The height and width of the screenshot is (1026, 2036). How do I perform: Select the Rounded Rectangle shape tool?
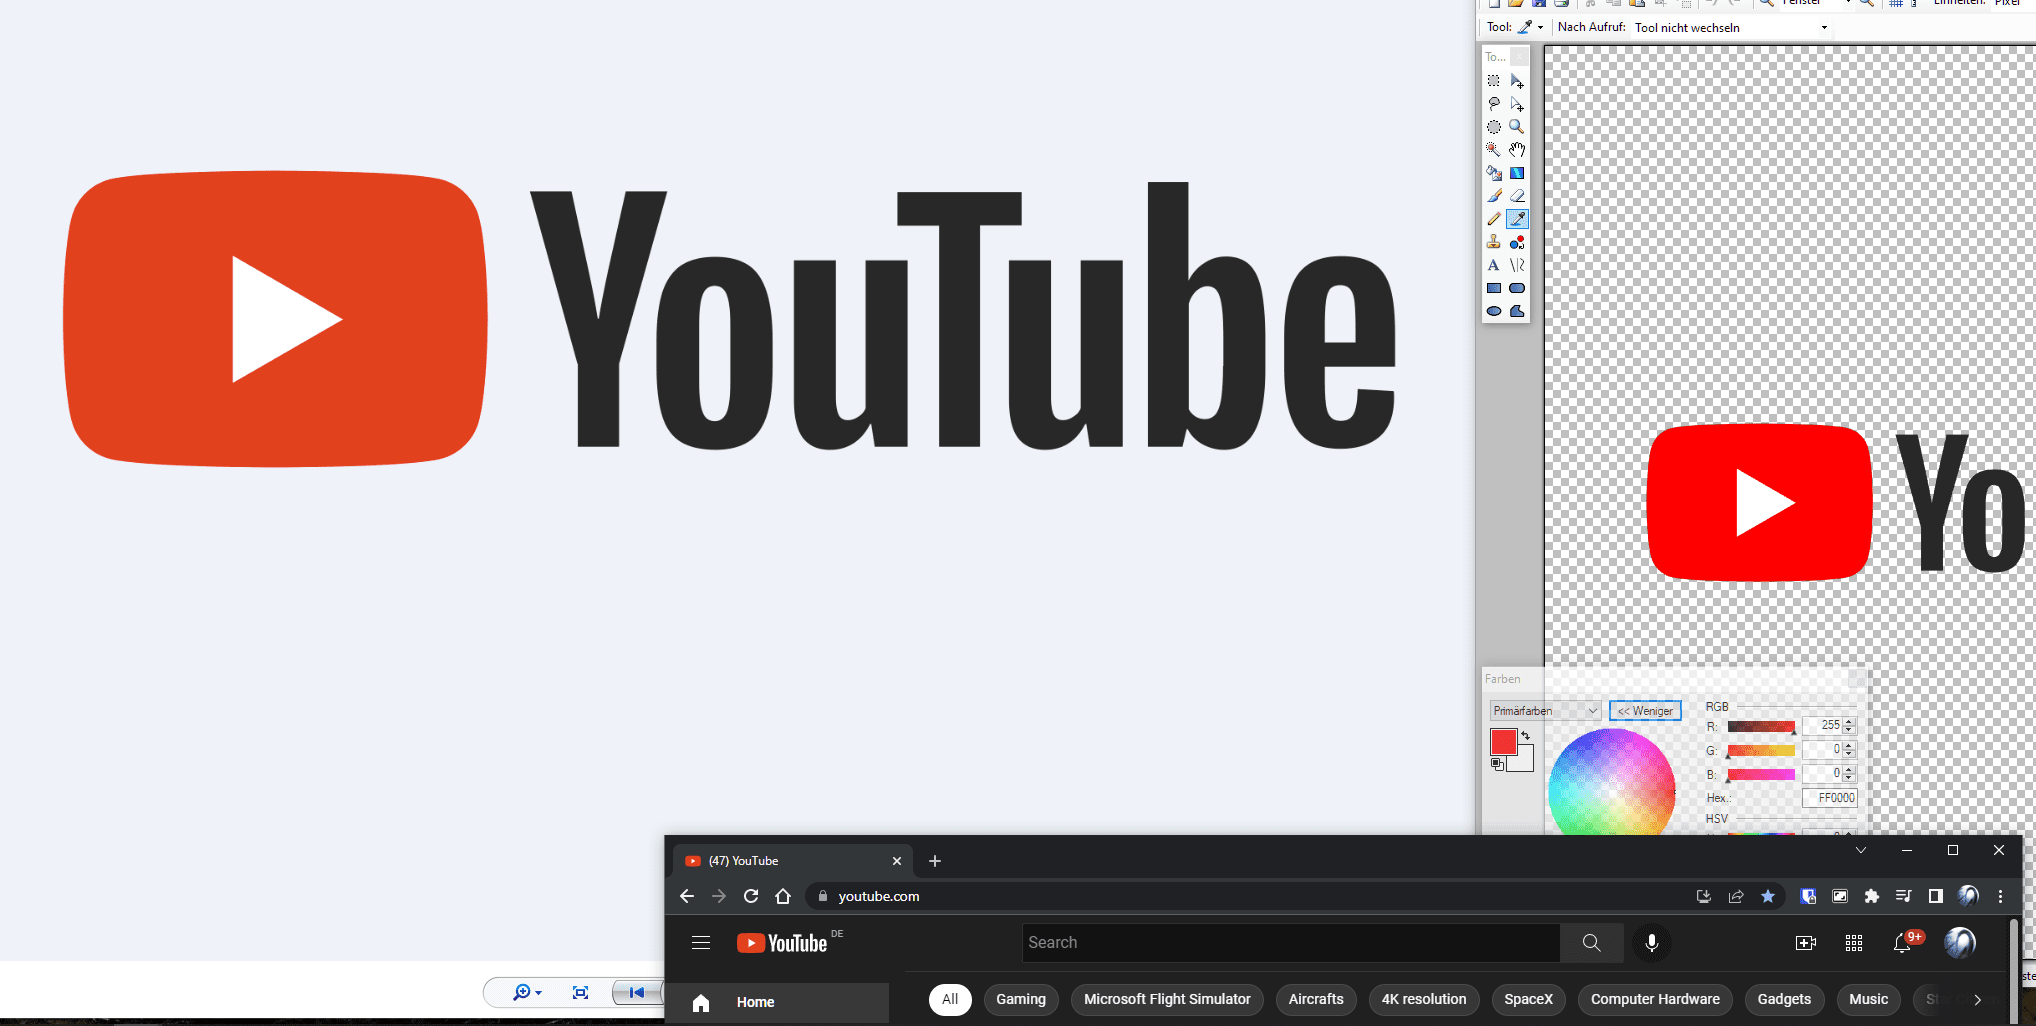pos(1517,288)
